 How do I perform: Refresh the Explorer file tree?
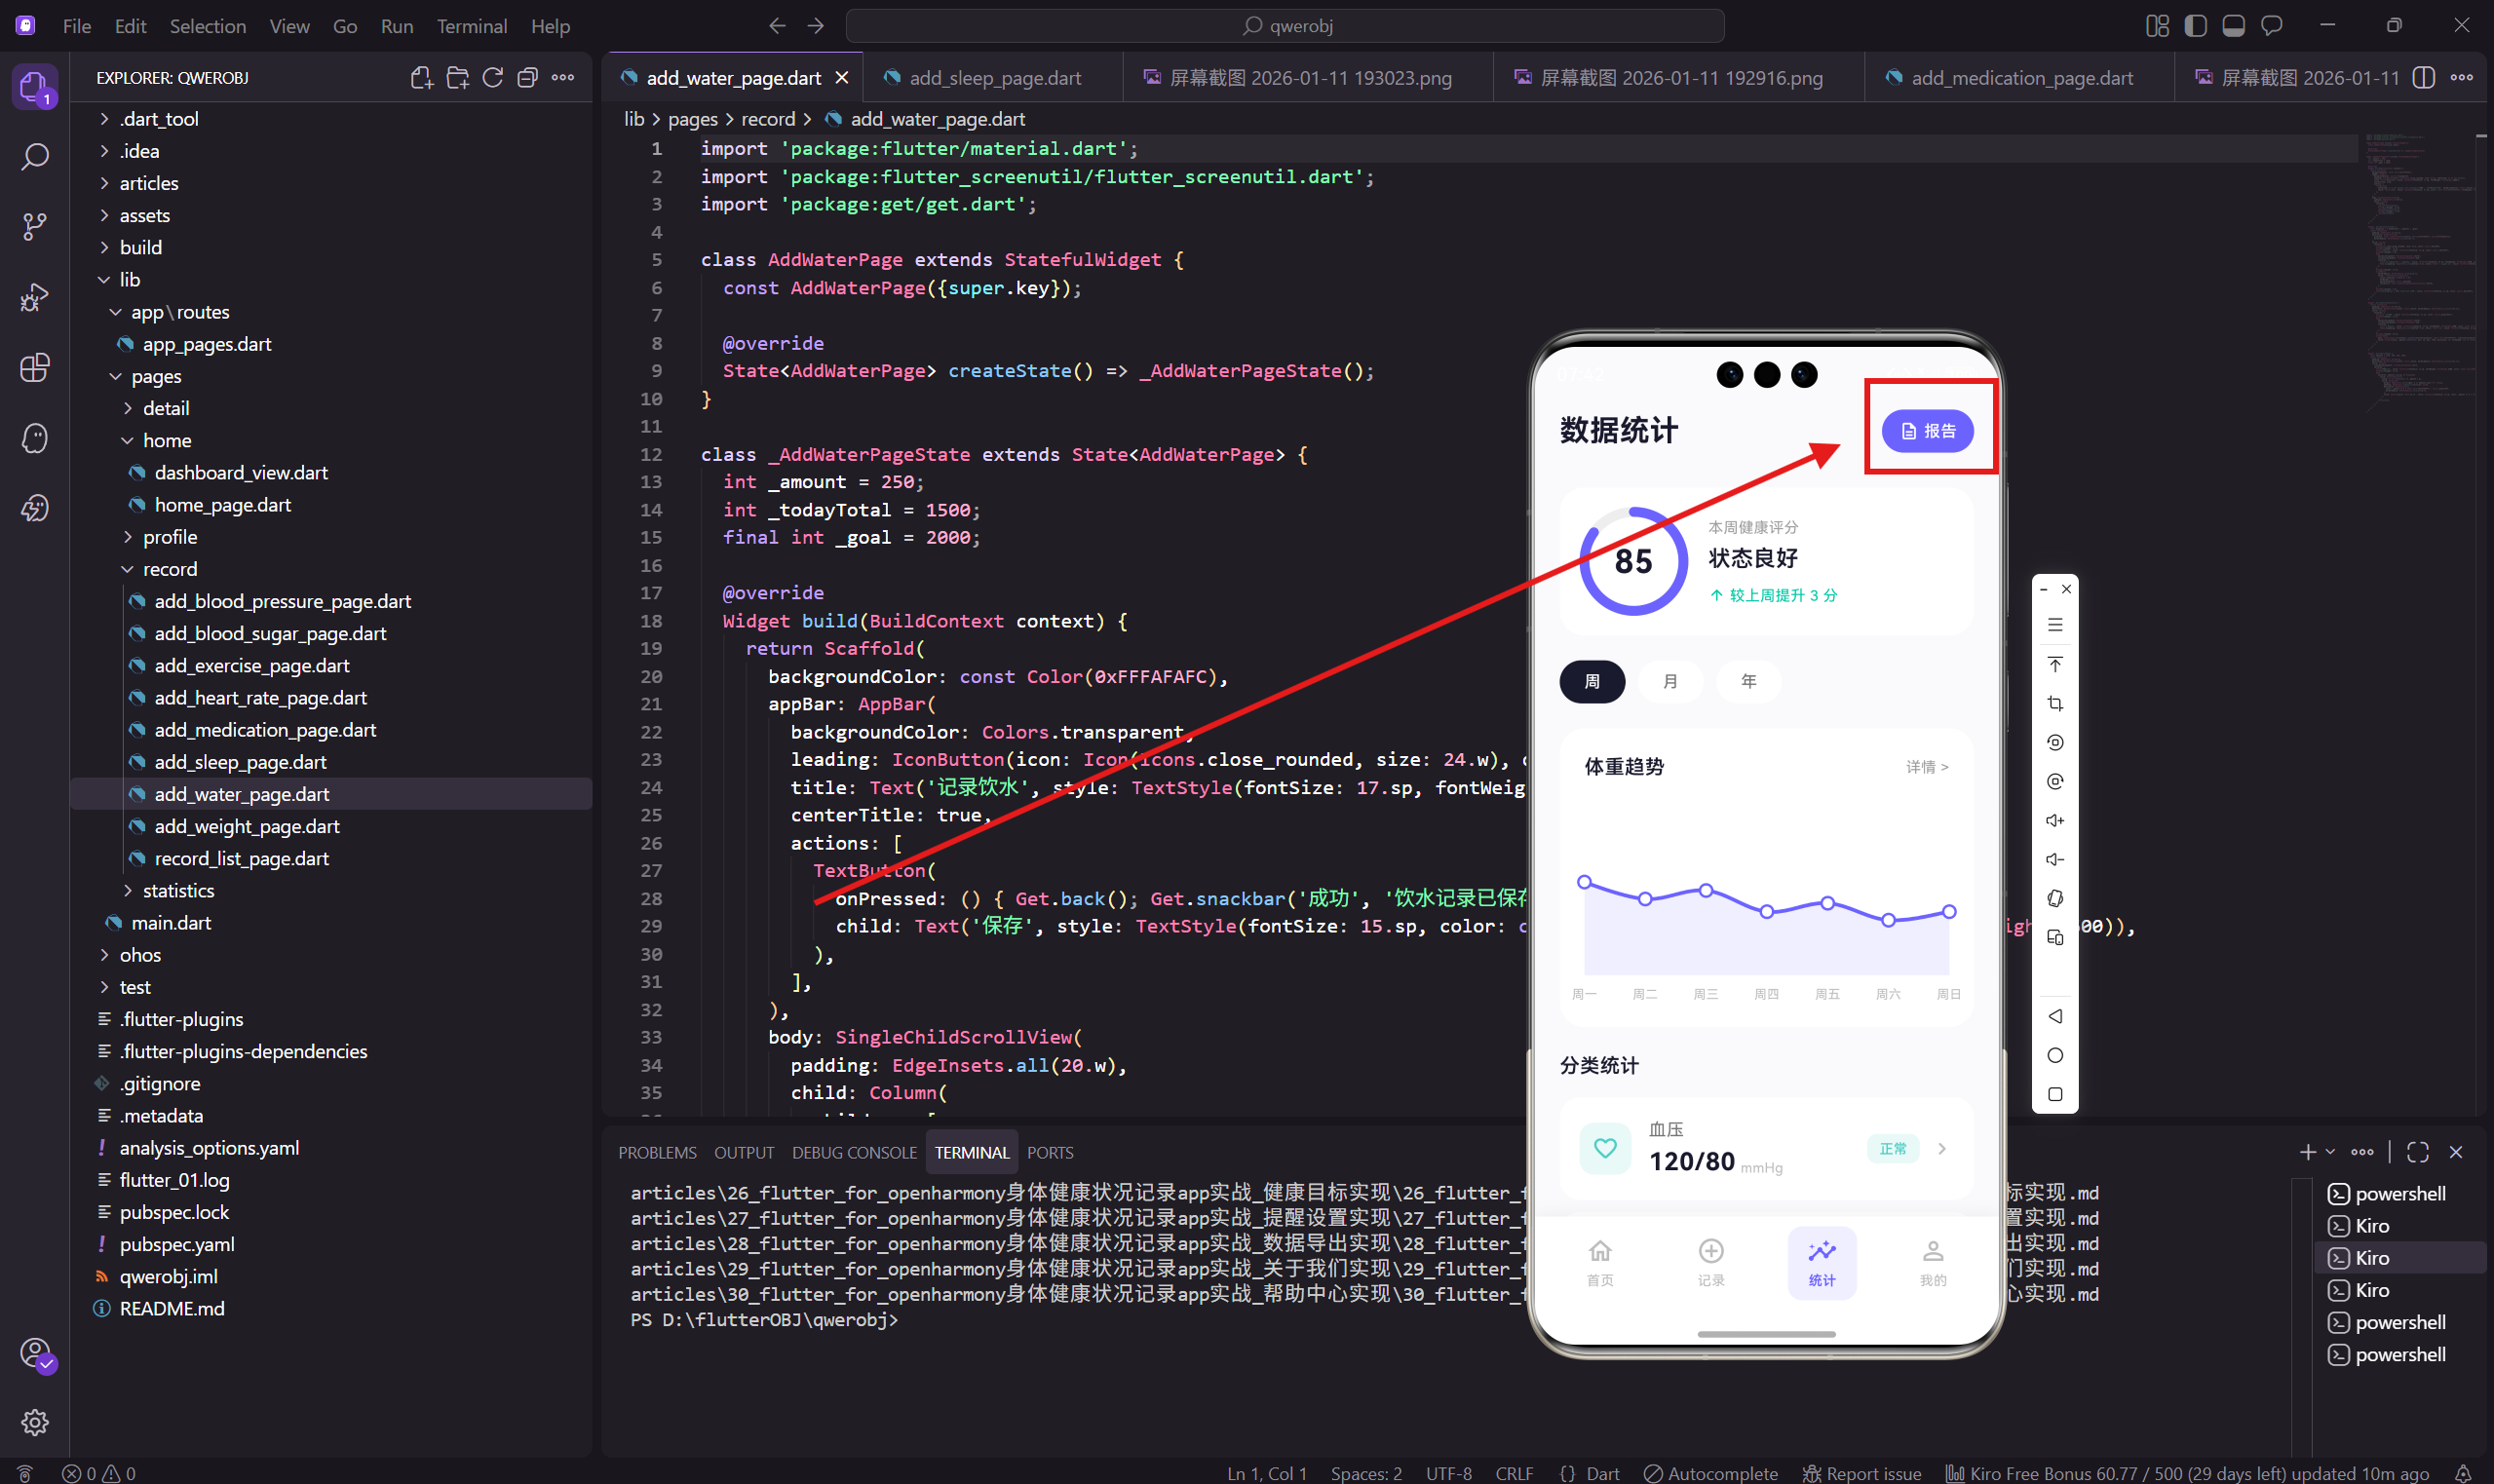(x=492, y=78)
